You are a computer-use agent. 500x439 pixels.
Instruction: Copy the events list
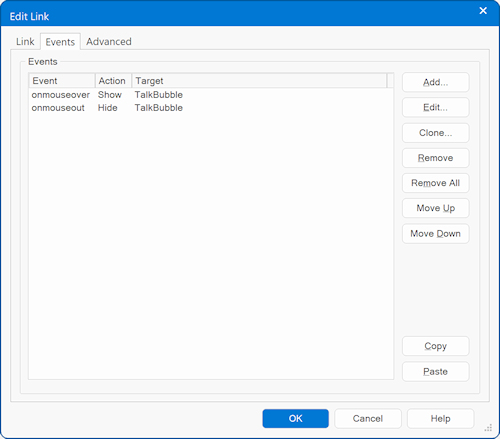click(x=435, y=346)
